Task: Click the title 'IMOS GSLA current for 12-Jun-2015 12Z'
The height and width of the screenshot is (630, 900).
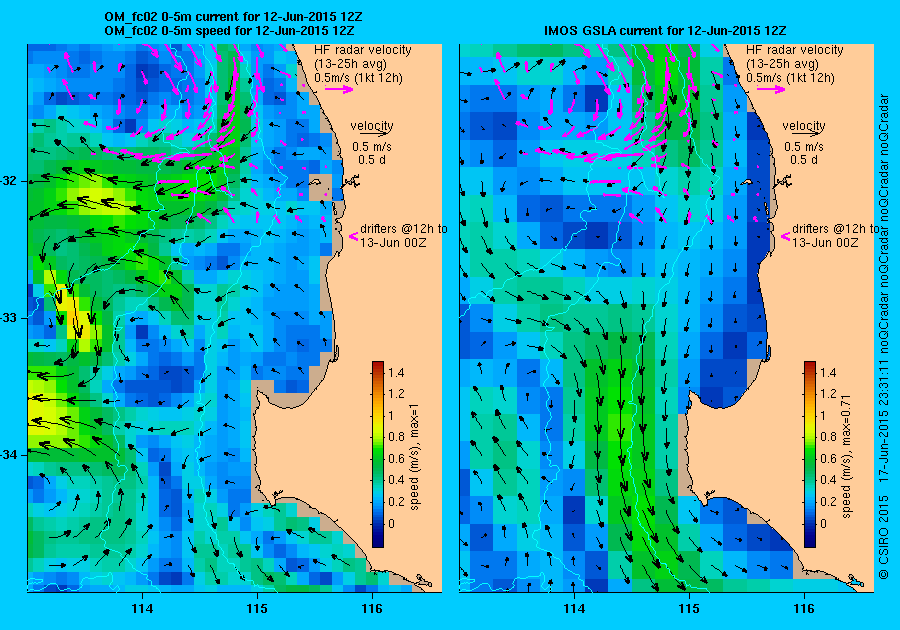Action: 665,30
